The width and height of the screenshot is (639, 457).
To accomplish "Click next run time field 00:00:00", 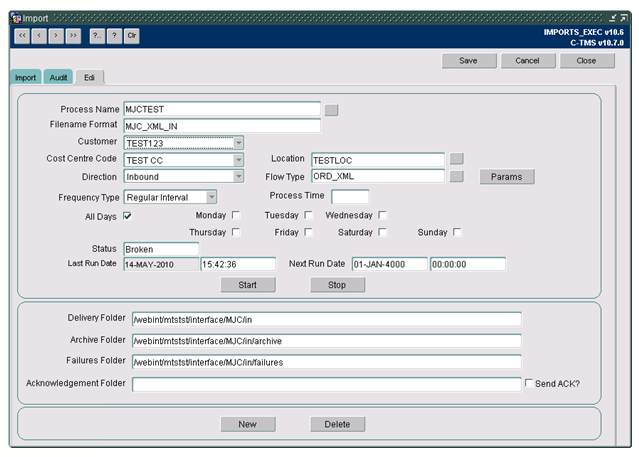I will pyautogui.click(x=468, y=264).
